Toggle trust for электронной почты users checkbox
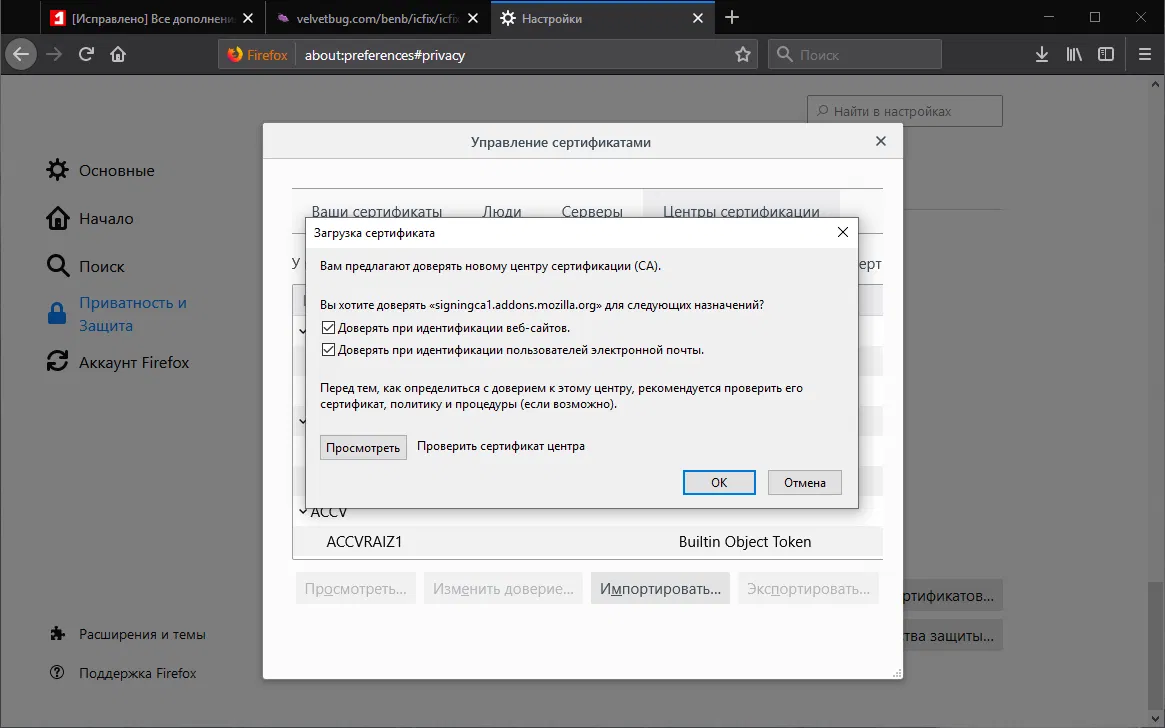The image size is (1165, 728). (328, 350)
